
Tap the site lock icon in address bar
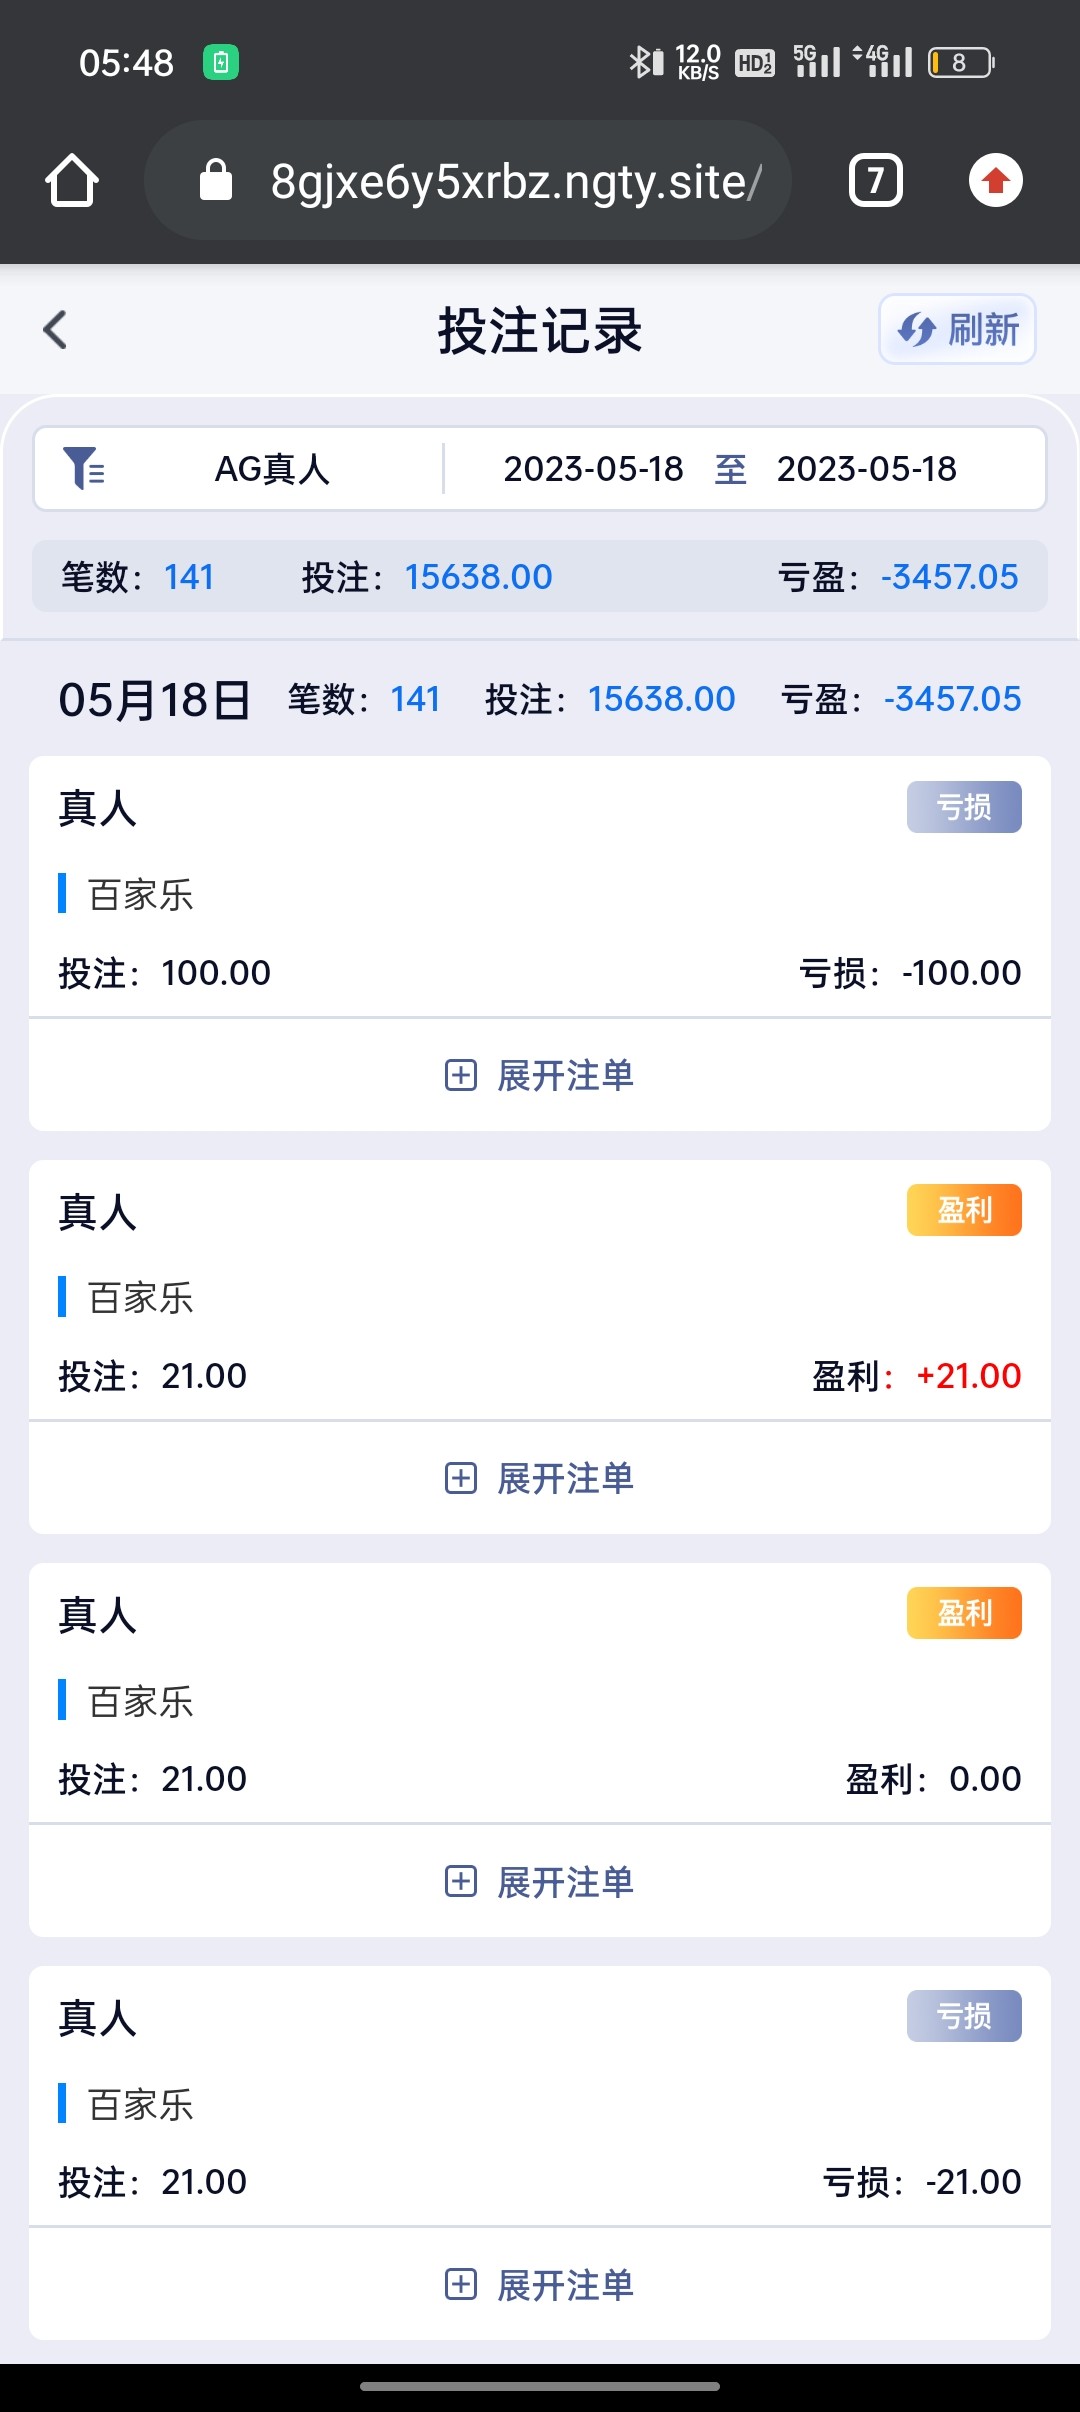click(x=216, y=181)
